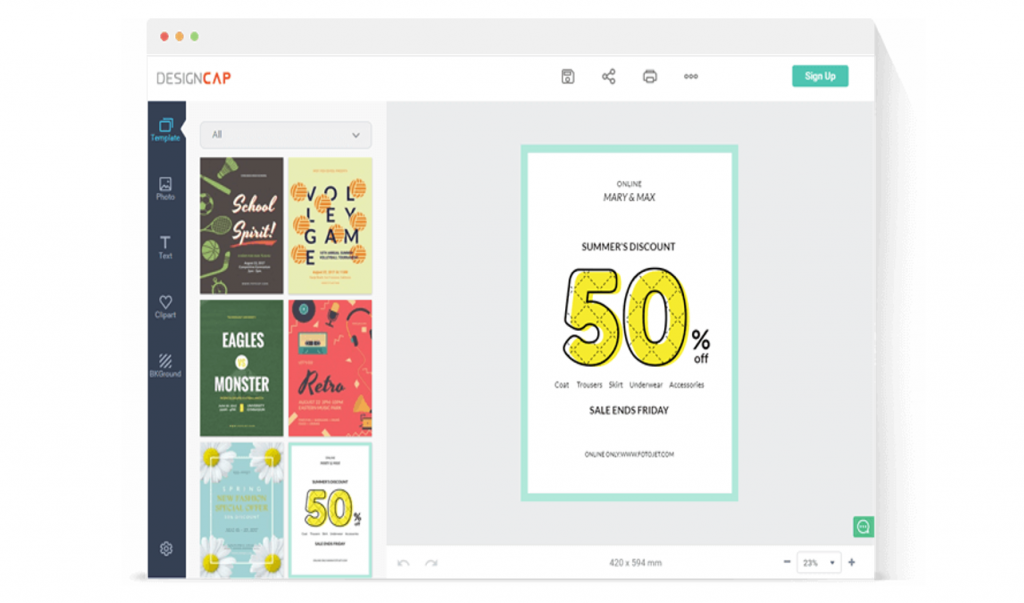1024x603 pixels.
Task: Open the more options ellipsis icon
Action: pos(691,76)
